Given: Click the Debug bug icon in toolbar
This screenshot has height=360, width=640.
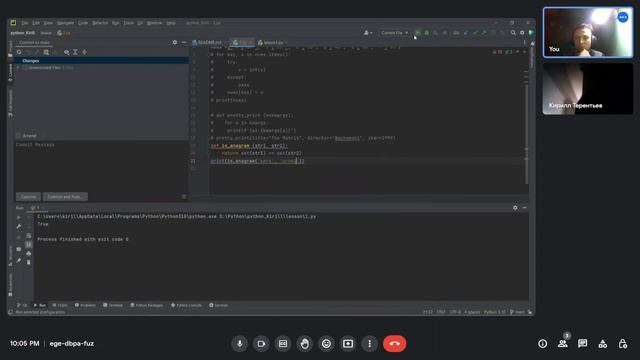Looking at the screenshot, I should [427, 33].
